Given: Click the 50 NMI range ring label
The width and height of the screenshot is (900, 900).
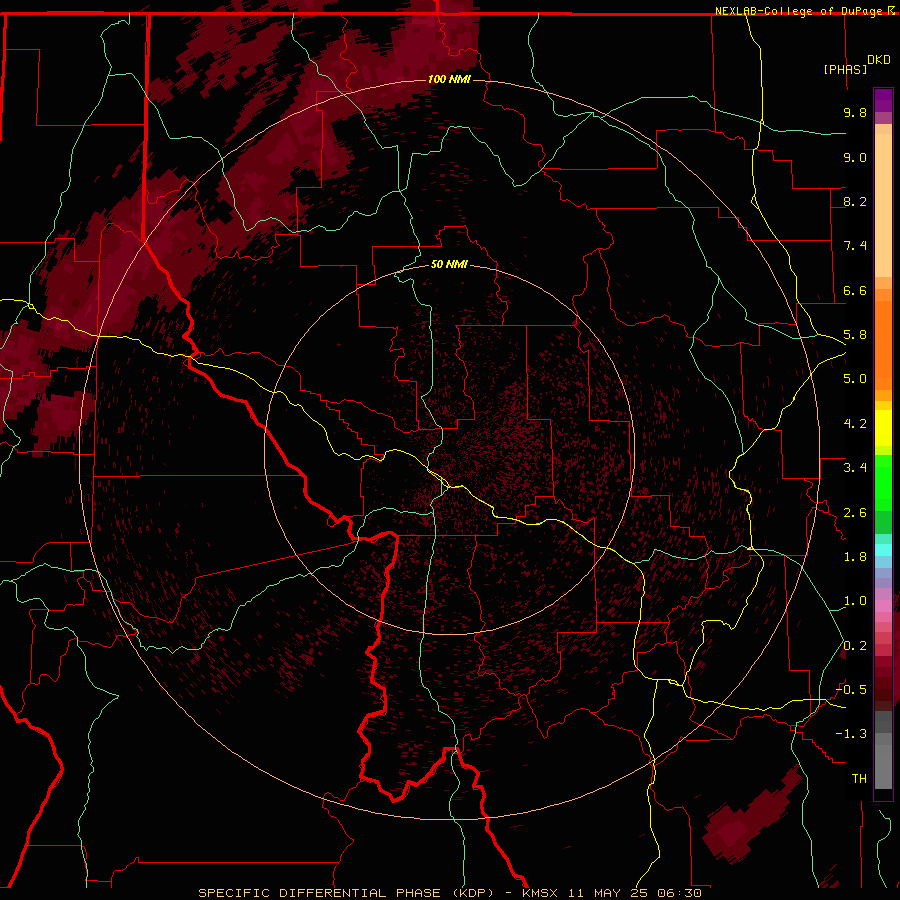Looking at the screenshot, I should click(449, 264).
